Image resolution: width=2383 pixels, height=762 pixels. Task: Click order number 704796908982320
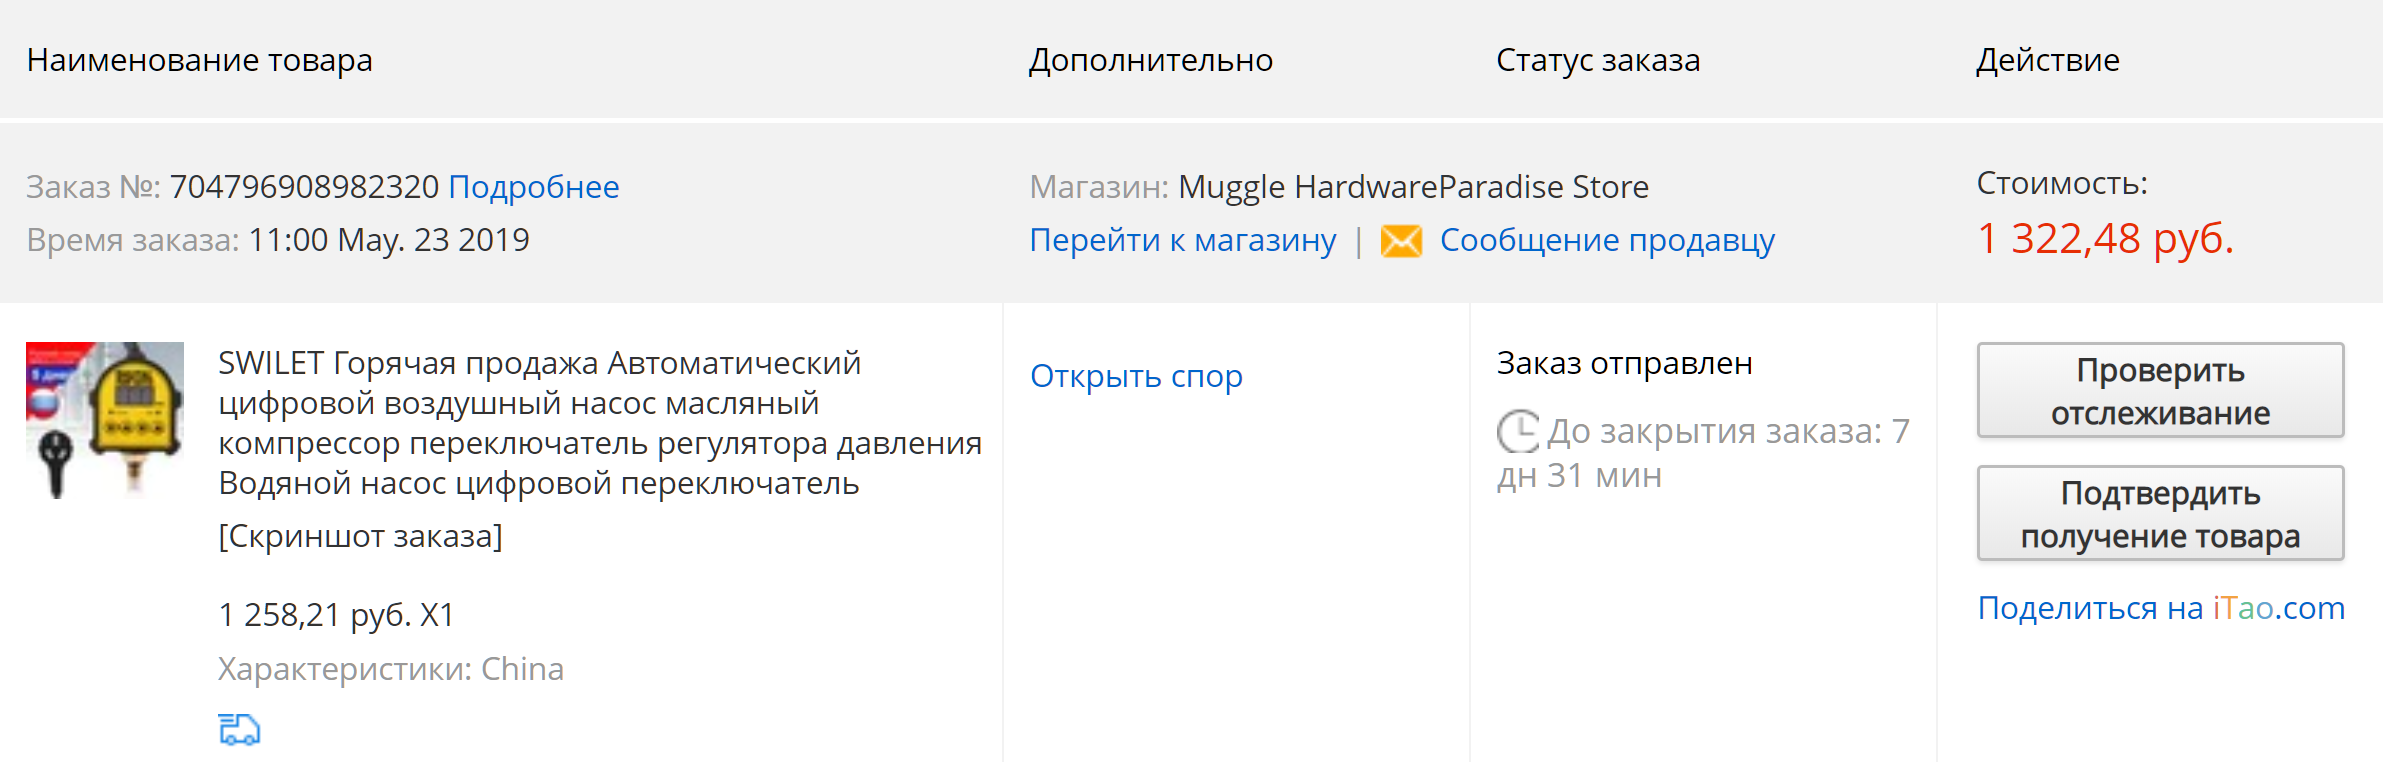coord(304,187)
